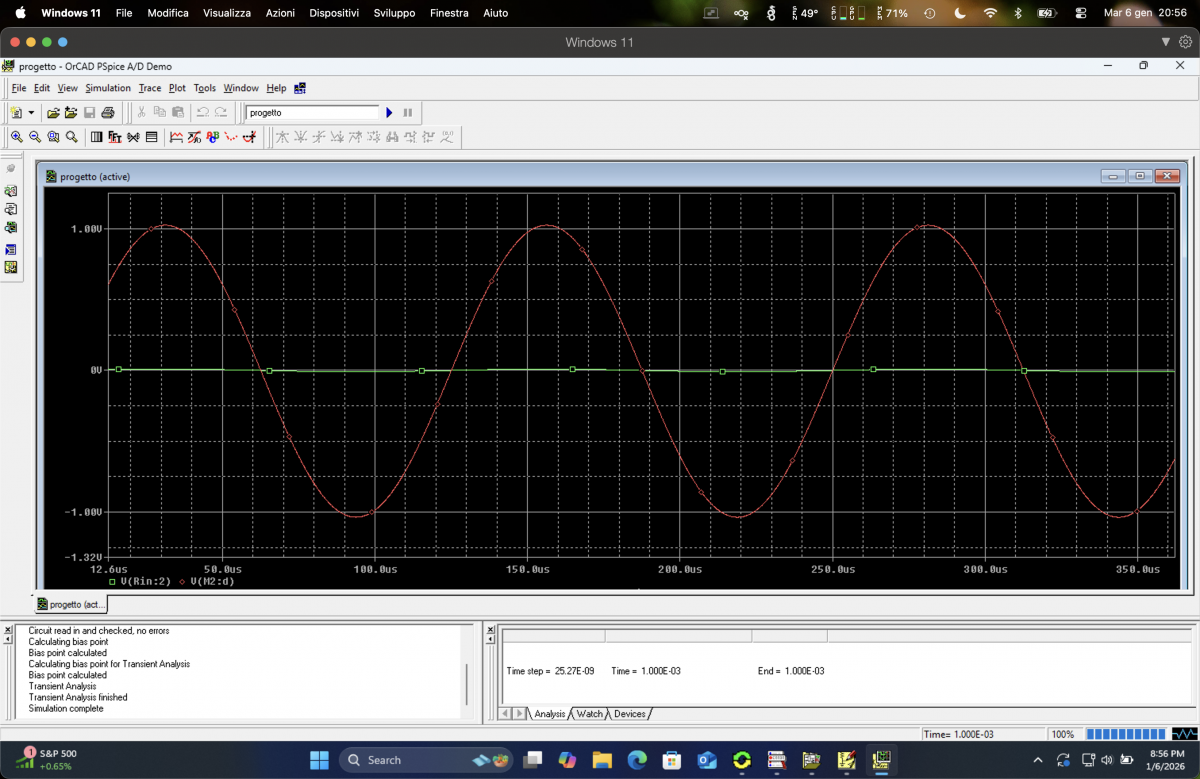Switch to the Devices tab

629,714
